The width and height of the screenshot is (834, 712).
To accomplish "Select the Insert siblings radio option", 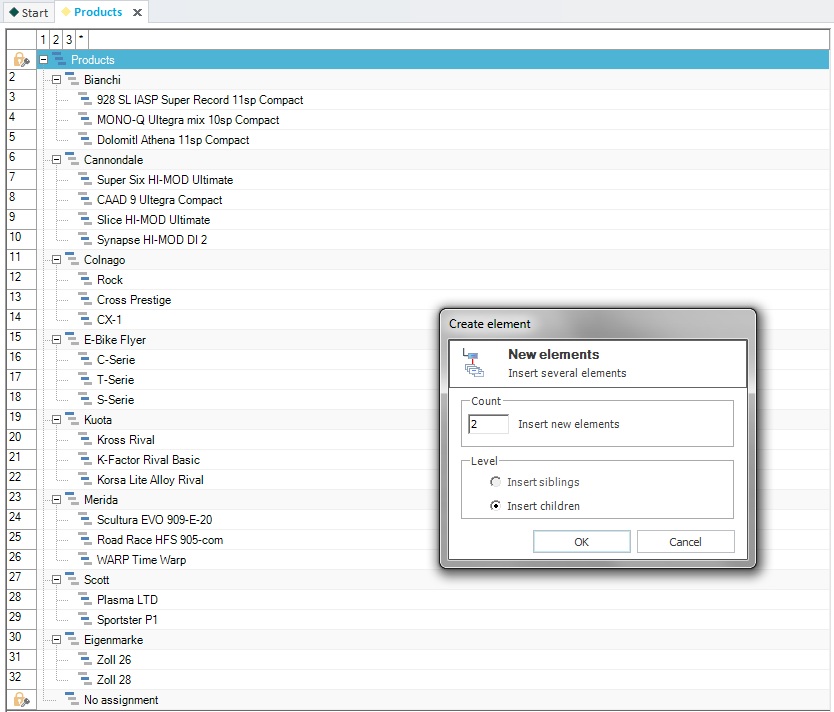I will tap(495, 482).
